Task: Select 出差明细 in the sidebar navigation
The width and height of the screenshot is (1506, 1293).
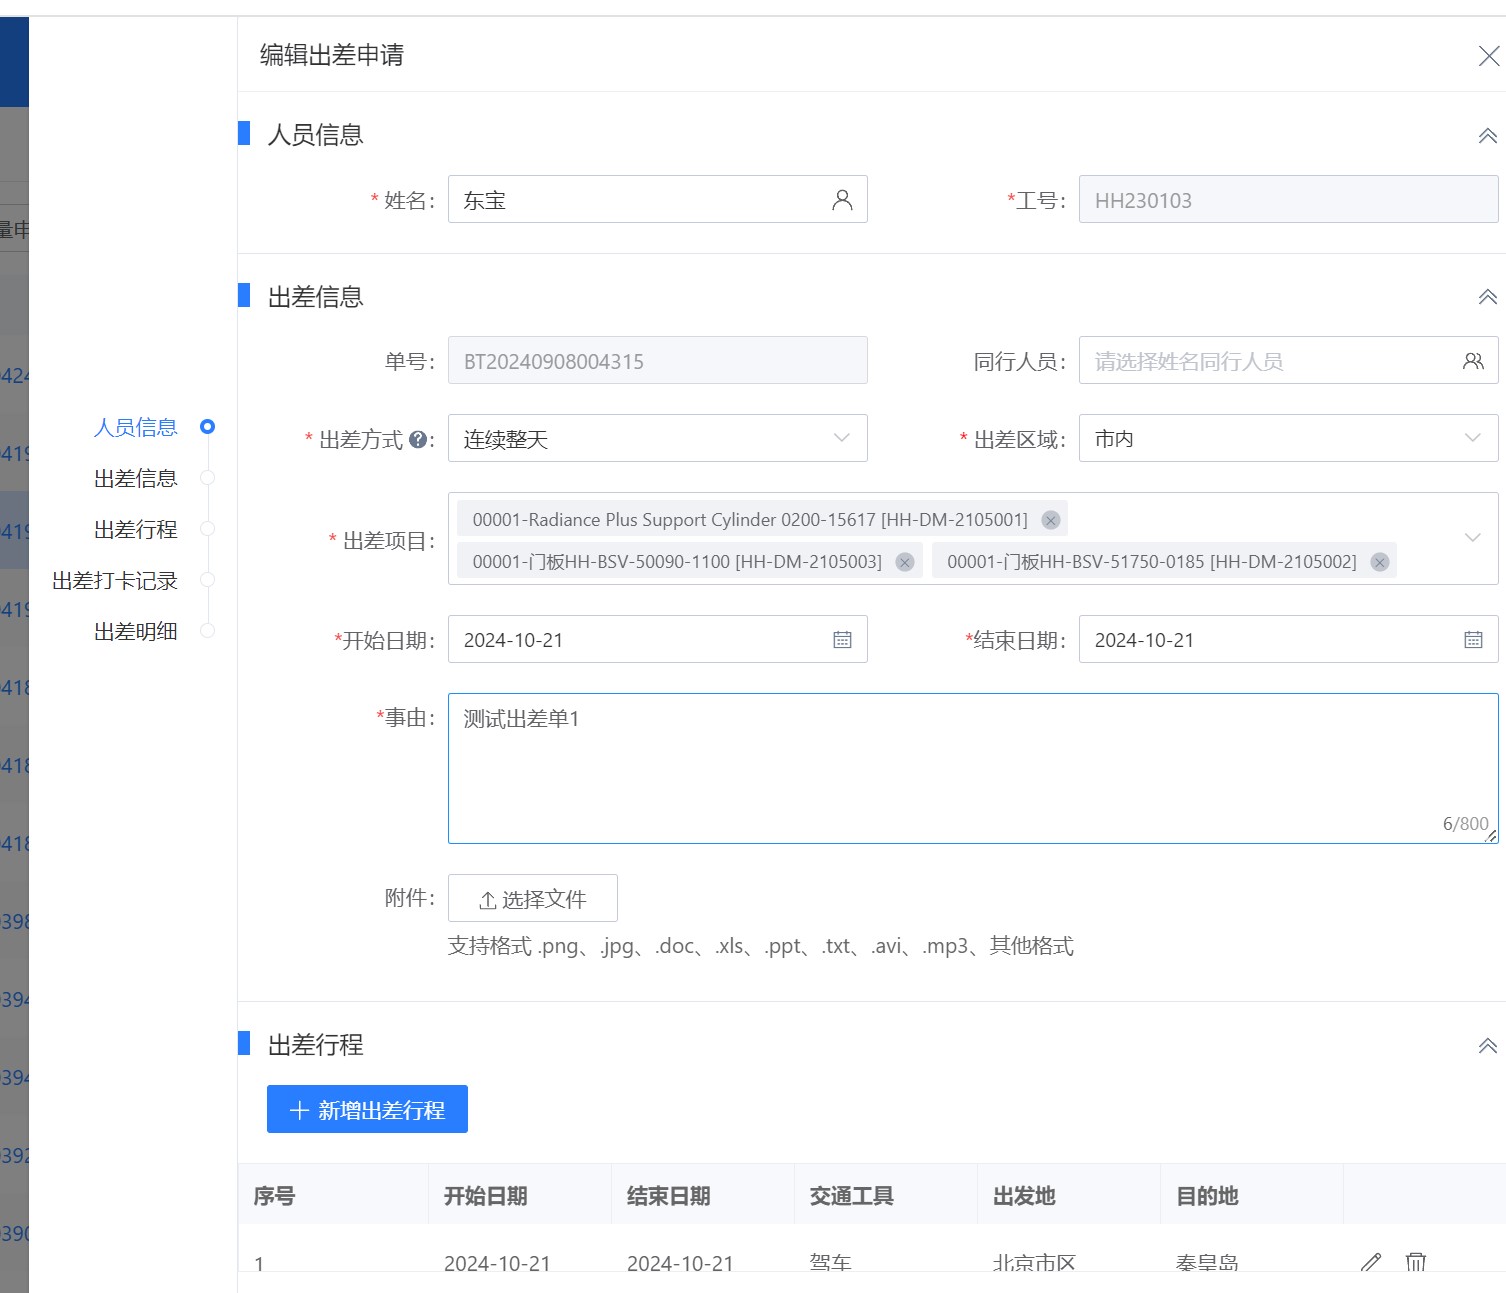Action: click(x=134, y=630)
